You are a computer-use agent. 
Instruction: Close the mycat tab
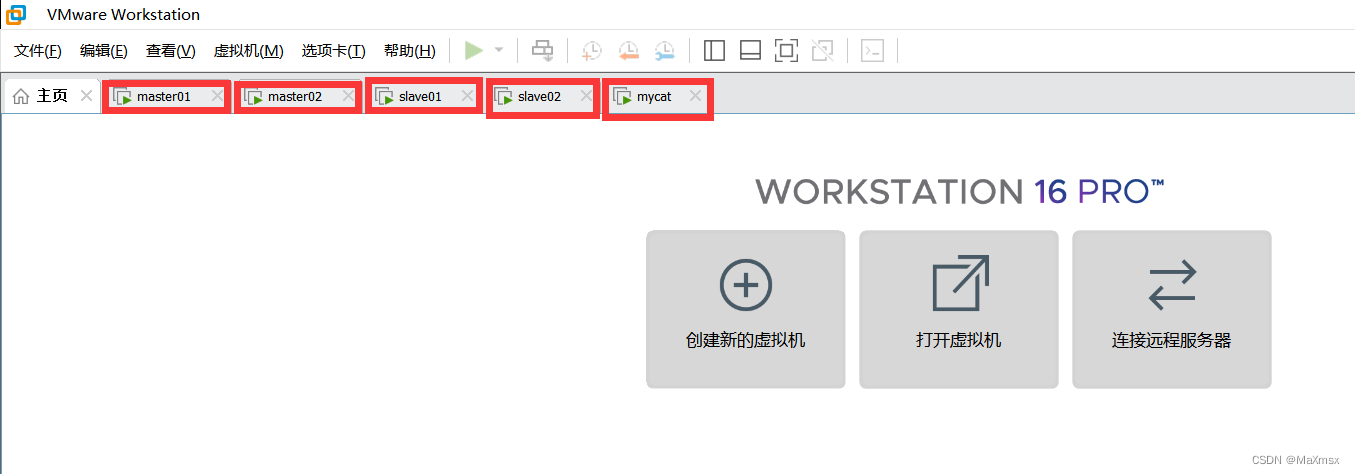tap(696, 96)
